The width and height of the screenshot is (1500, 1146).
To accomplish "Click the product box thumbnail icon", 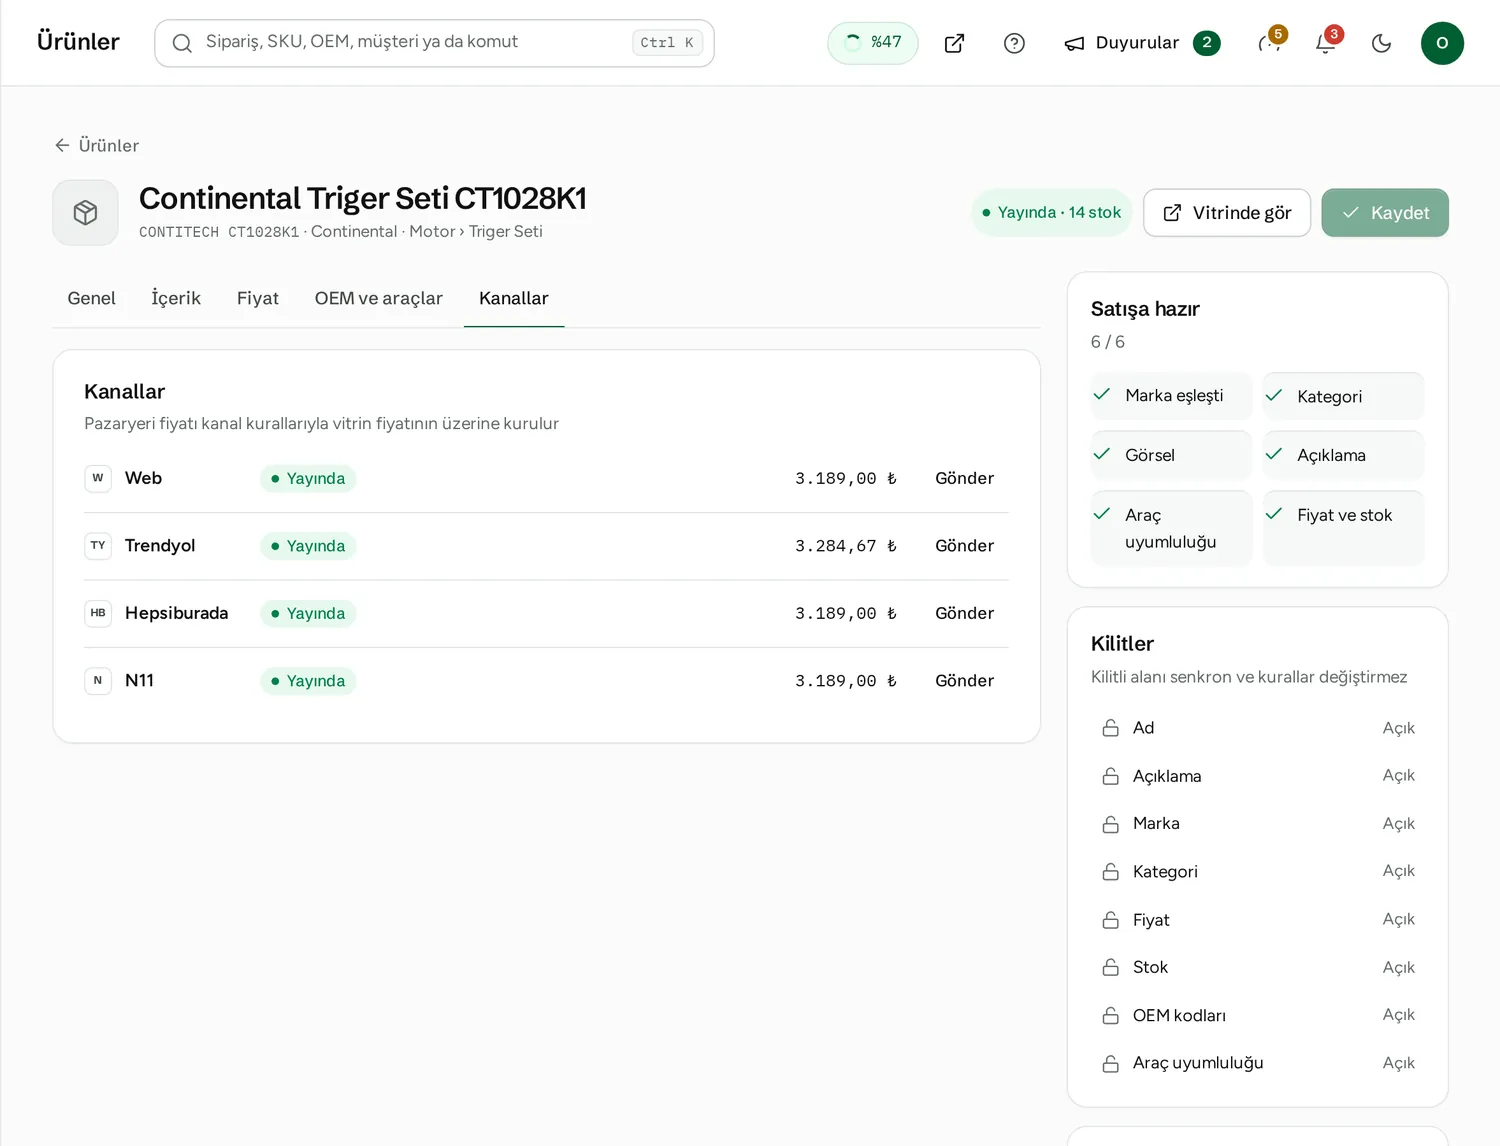I will pyautogui.click(x=85, y=213).
